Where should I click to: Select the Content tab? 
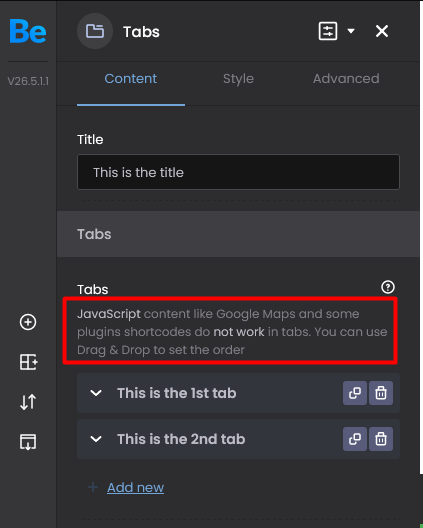[x=131, y=79]
